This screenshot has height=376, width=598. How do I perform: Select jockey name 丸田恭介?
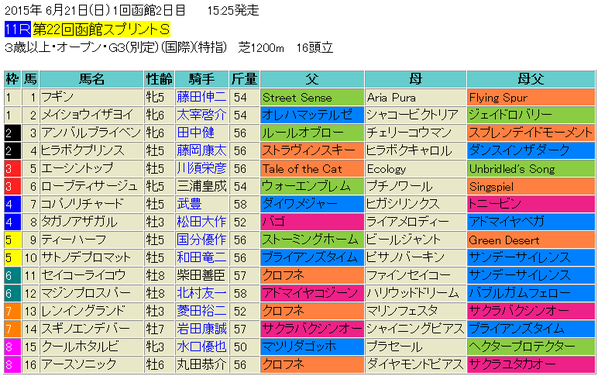201,365
